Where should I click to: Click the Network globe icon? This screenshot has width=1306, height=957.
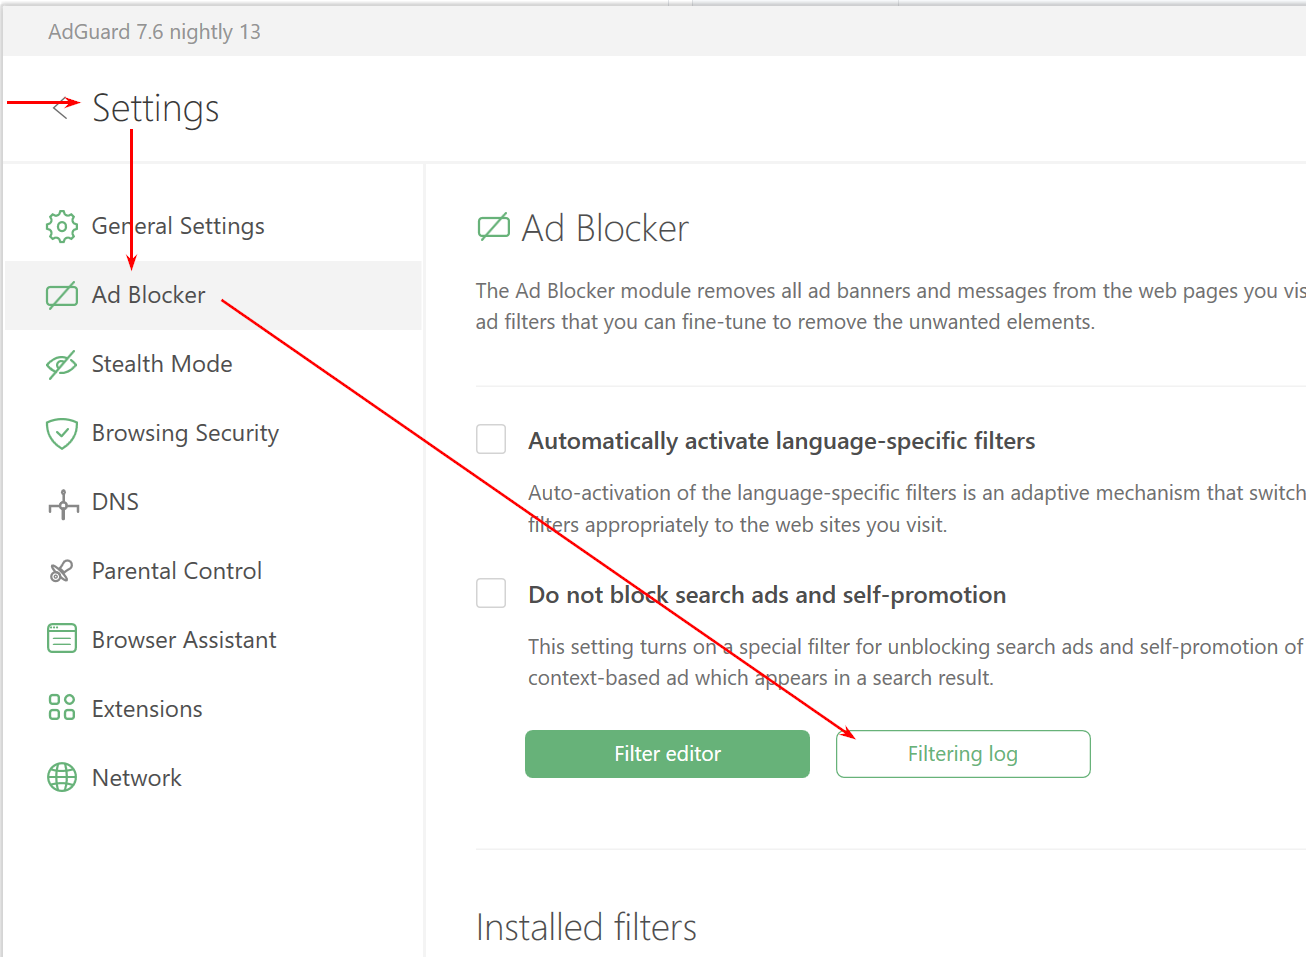coord(61,777)
